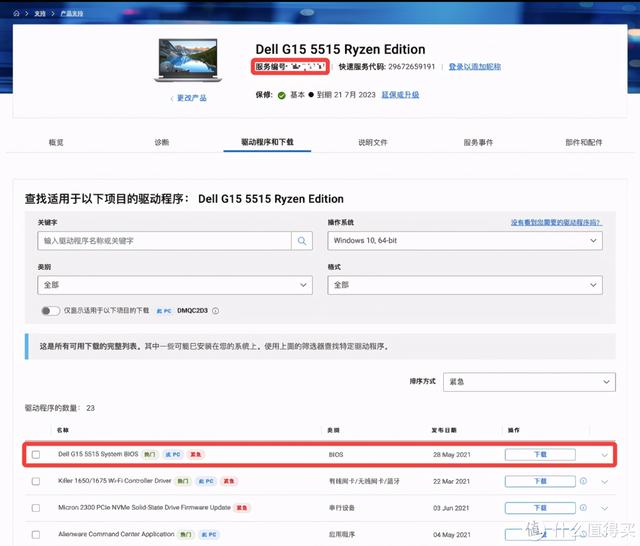Tick the Micron 2300 NVMe firmware checkbox

36,508
